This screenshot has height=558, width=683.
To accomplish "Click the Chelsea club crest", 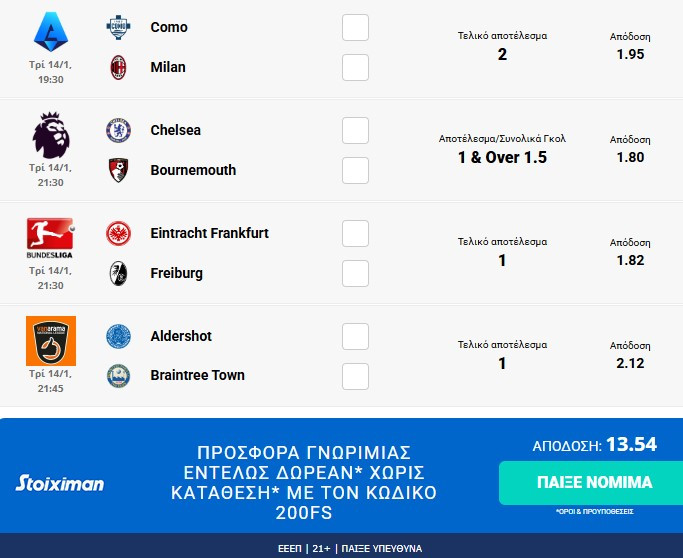I will click(x=119, y=130).
